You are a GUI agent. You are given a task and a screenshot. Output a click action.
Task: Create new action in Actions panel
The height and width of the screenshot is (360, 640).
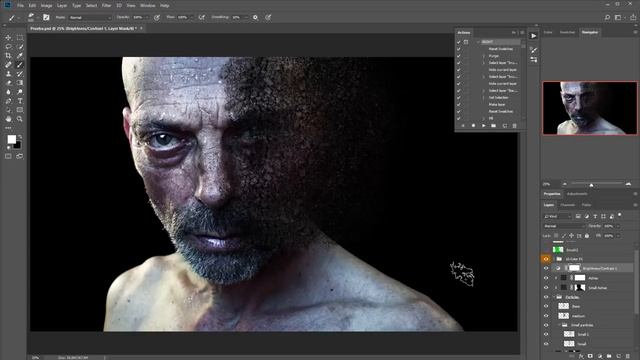point(504,126)
